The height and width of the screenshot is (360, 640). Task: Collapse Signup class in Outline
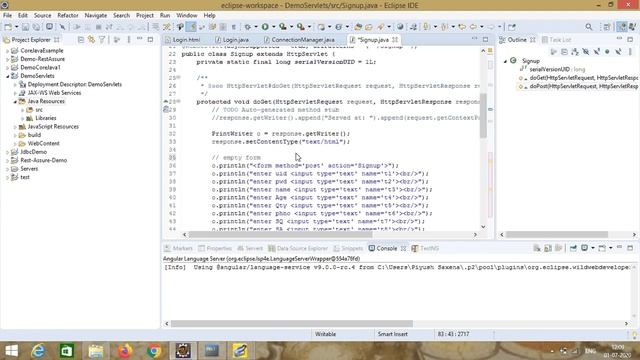[505, 61]
